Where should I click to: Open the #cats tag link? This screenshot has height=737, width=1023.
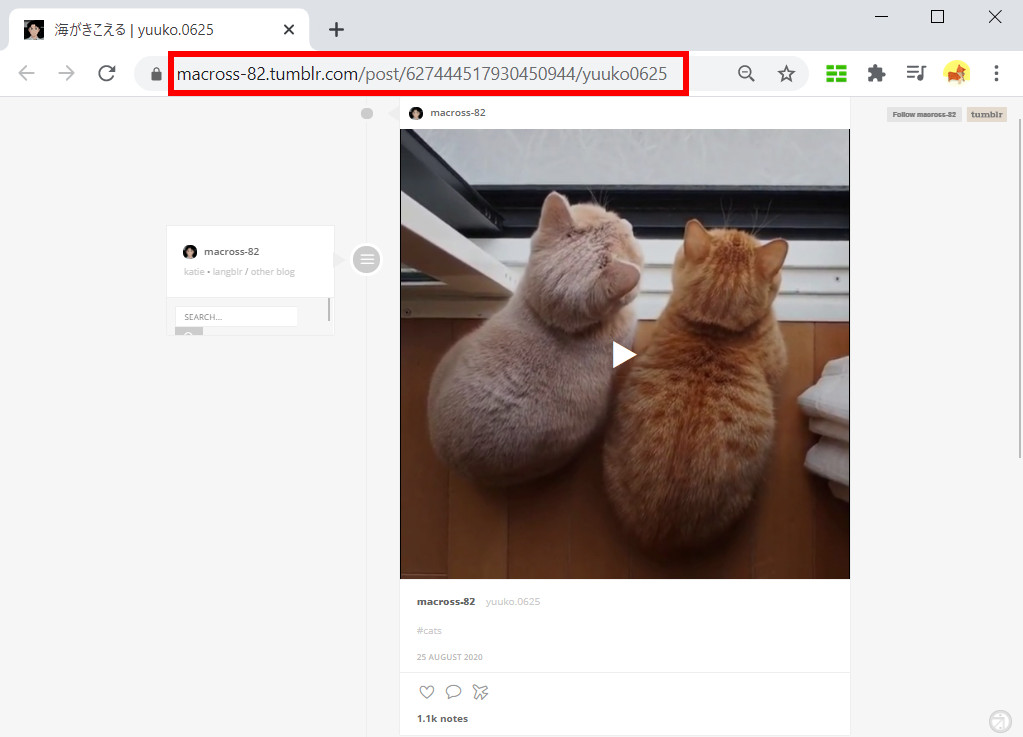click(x=429, y=631)
